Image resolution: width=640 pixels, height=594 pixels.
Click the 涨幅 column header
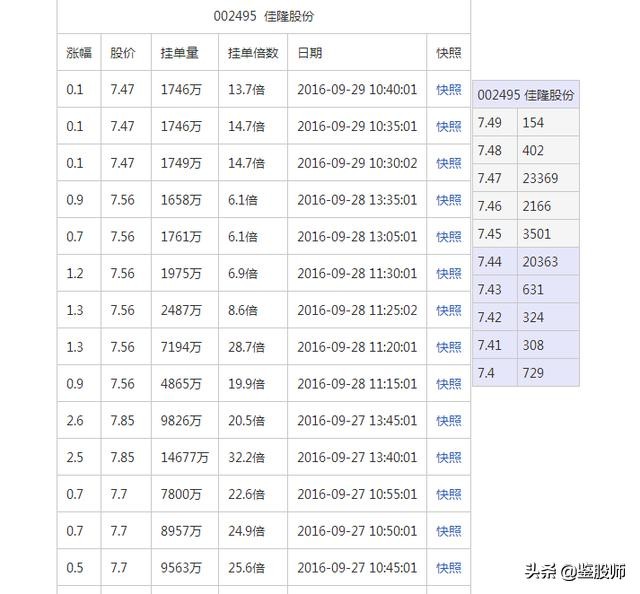[79, 53]
